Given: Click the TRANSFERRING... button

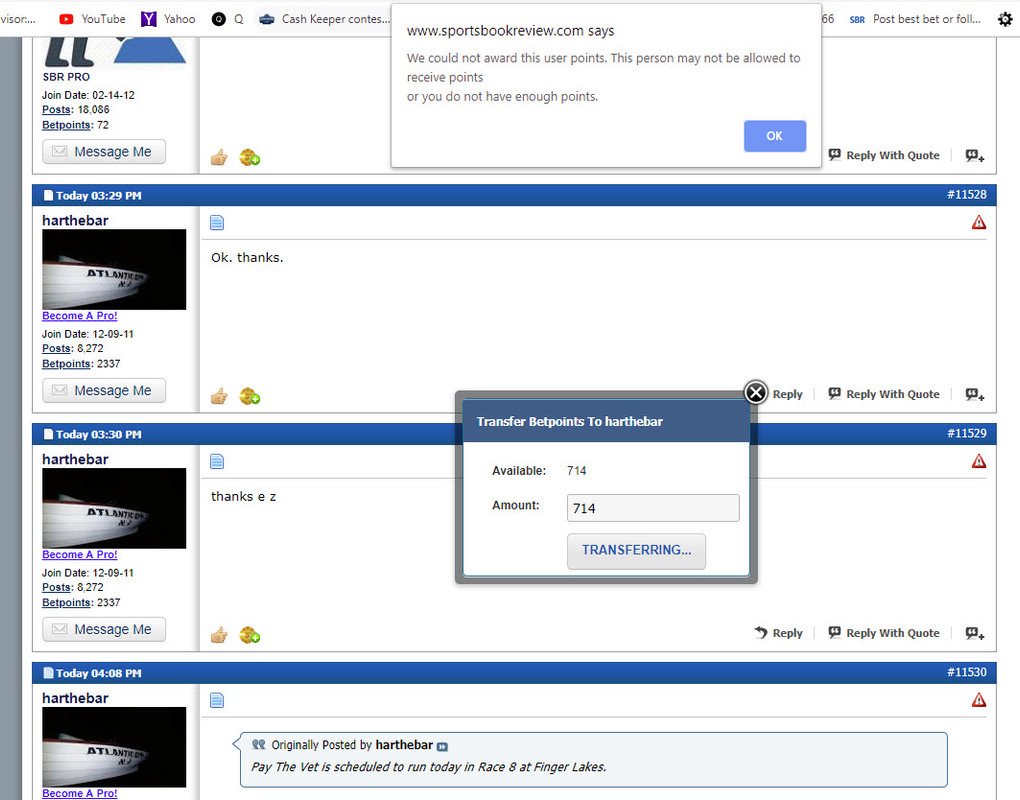Looking at the screenshot, I should click(636, 551).
